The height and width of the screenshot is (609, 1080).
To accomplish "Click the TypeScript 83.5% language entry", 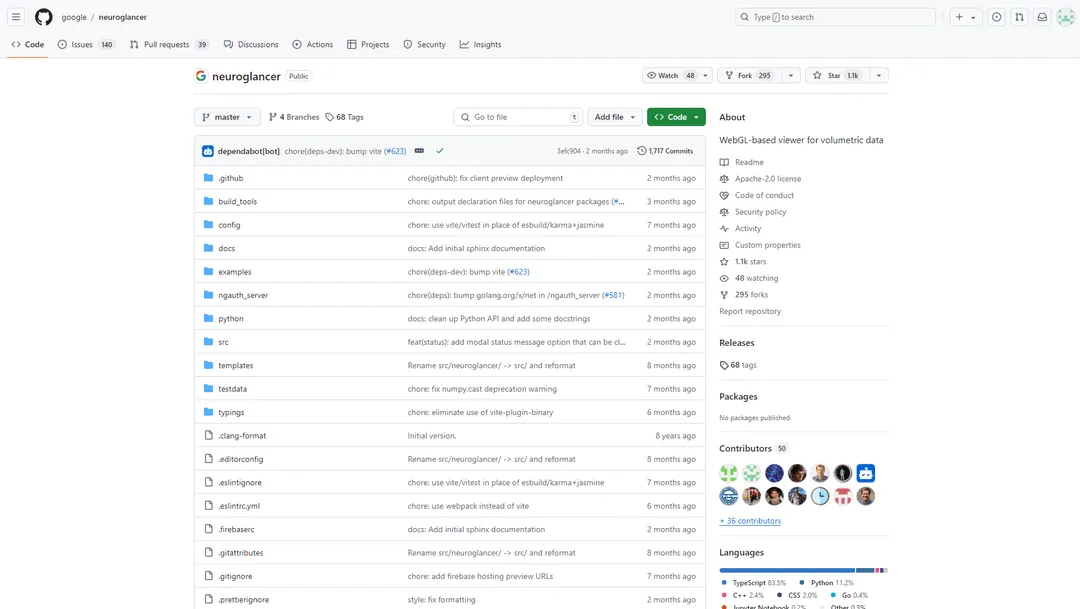I will (754, 583).
